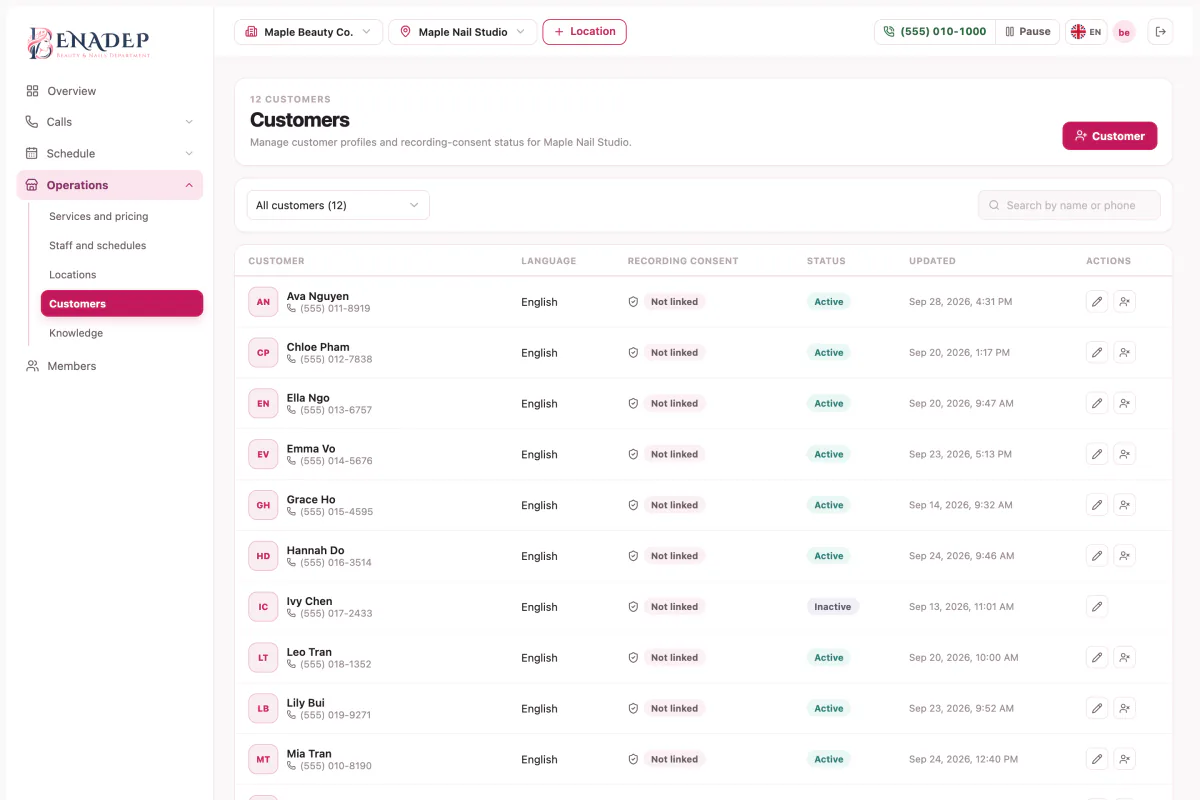This screenshot has width=1200, height=800.
Task: Go to the Members page
Action: pyautogui.click(x=110, y=366)
